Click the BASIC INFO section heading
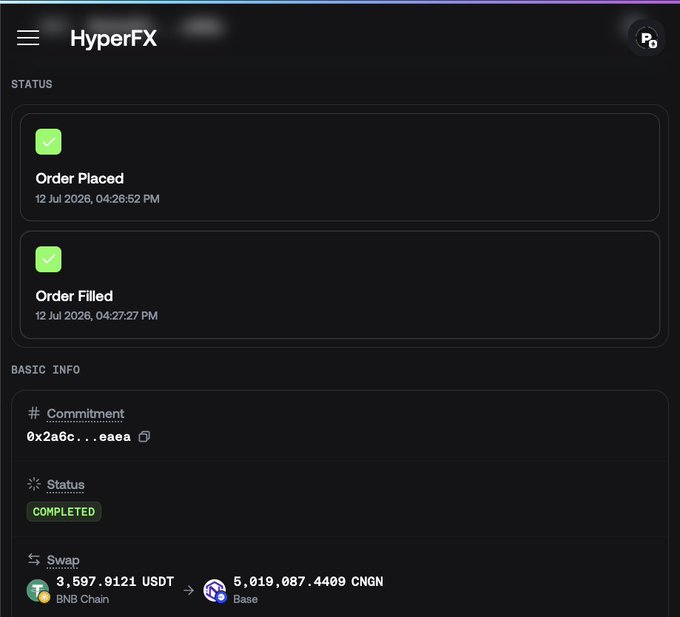This screenshot has width=680, height=617. (46, 370)
